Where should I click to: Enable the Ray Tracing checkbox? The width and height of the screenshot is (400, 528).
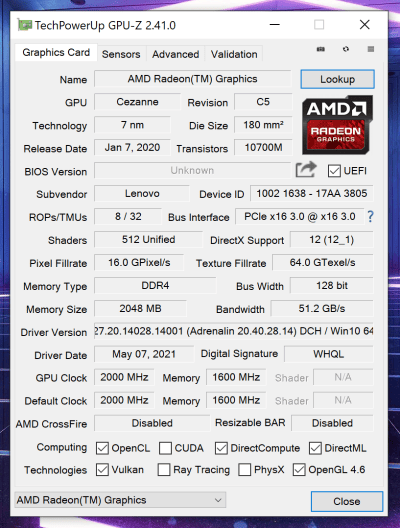point(164,470)
